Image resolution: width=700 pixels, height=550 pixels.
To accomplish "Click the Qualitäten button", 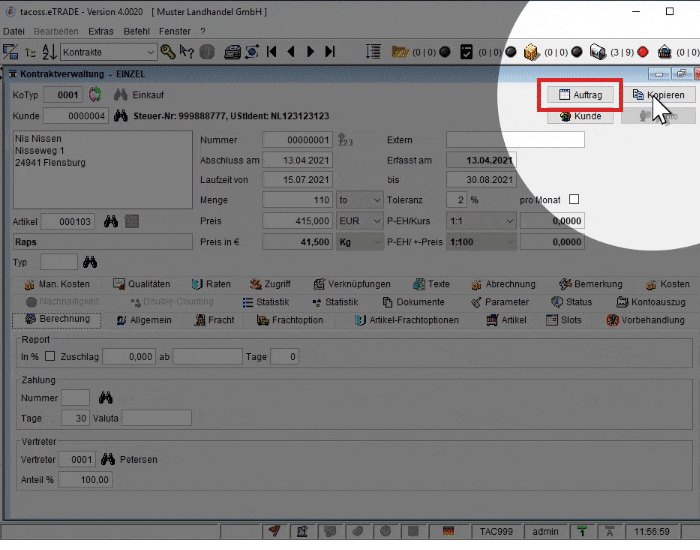I will click(x=141, y=284).
